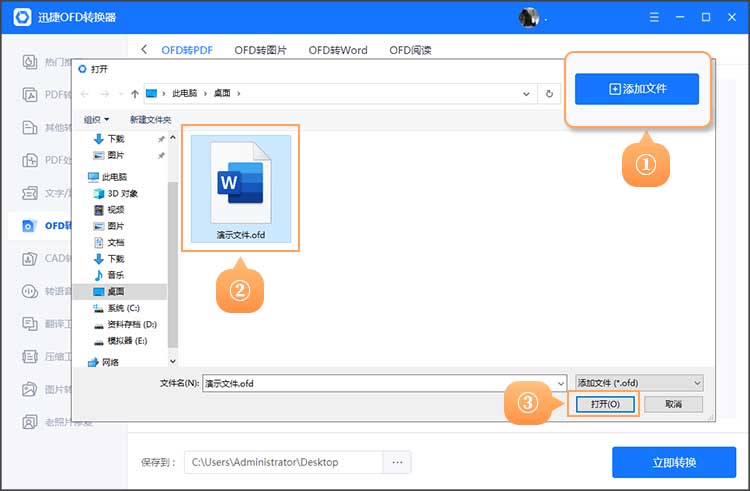Screen dimensions: 750x491
Task: Browse save folder with ellipsis button
Action: pyautogui.click(x=397, y=462)
